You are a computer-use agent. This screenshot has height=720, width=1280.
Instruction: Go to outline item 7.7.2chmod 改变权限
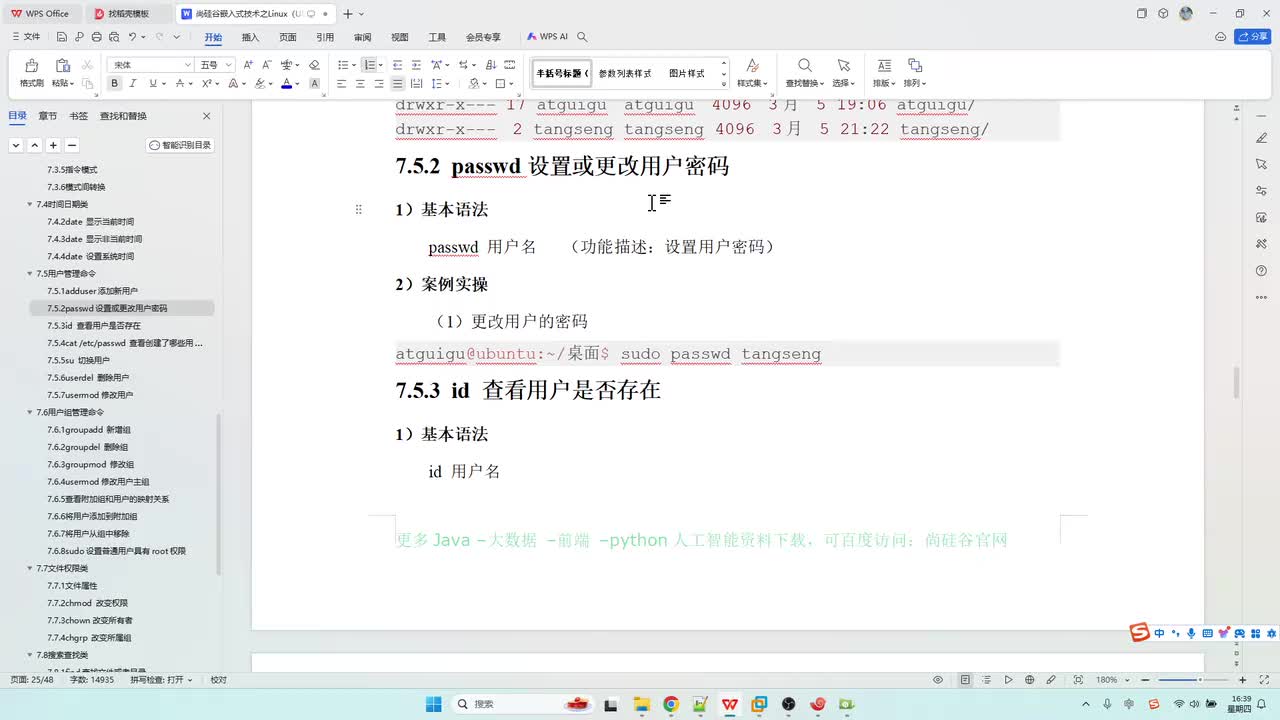click(88, 603)
